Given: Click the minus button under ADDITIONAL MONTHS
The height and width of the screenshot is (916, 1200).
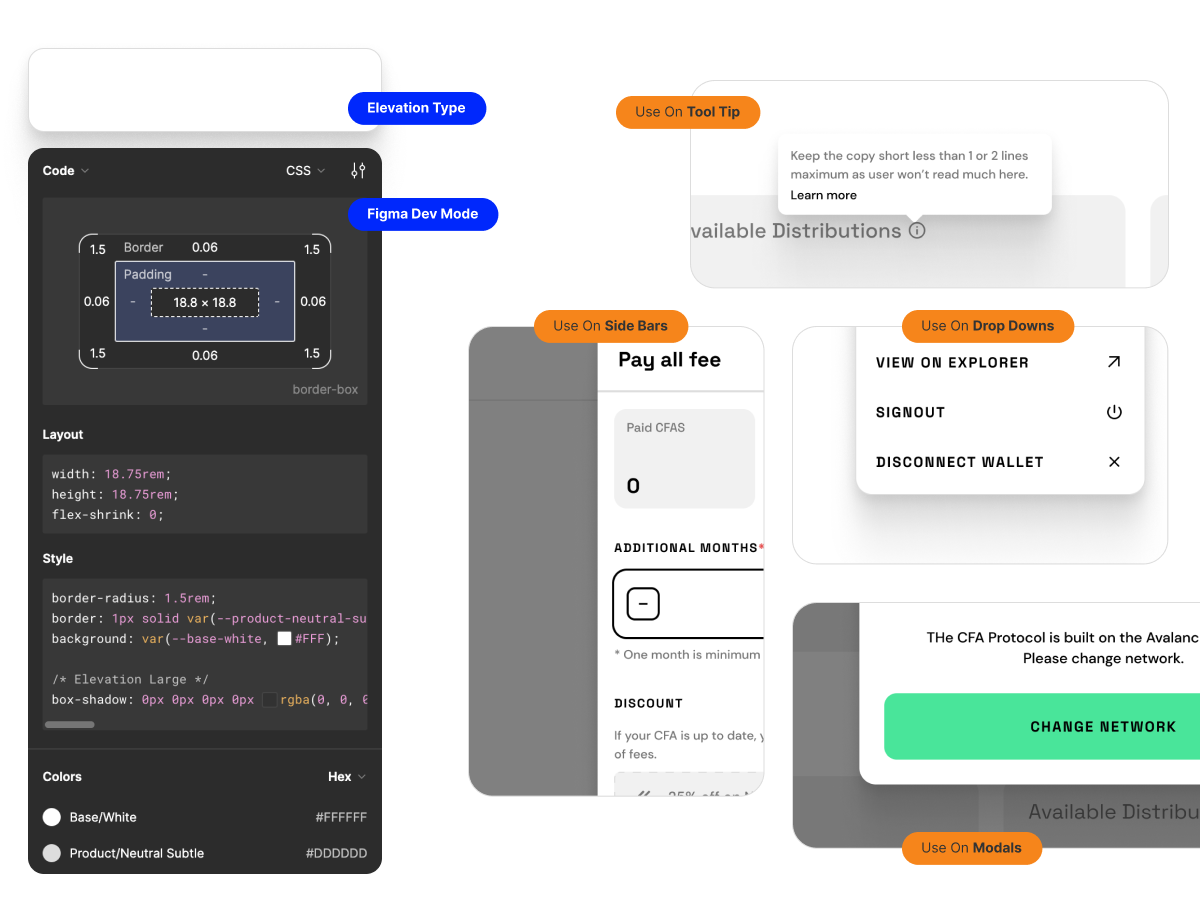Looking at the screenshot, I should coord(641,604).
